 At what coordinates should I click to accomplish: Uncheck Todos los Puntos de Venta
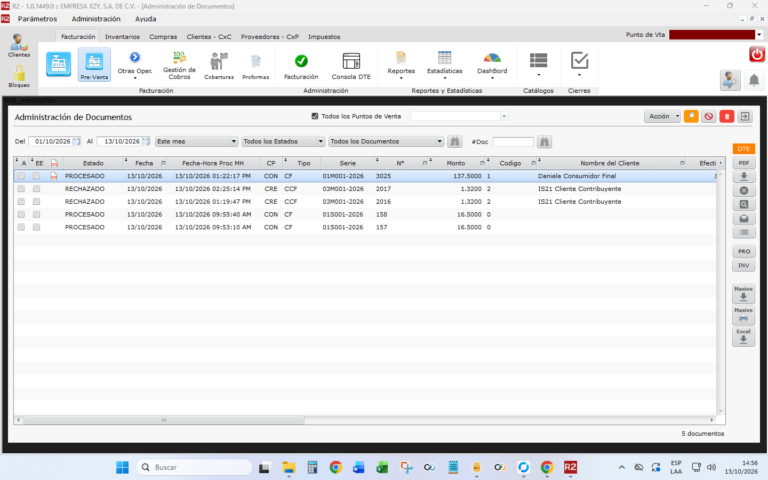tap(315, 117)
